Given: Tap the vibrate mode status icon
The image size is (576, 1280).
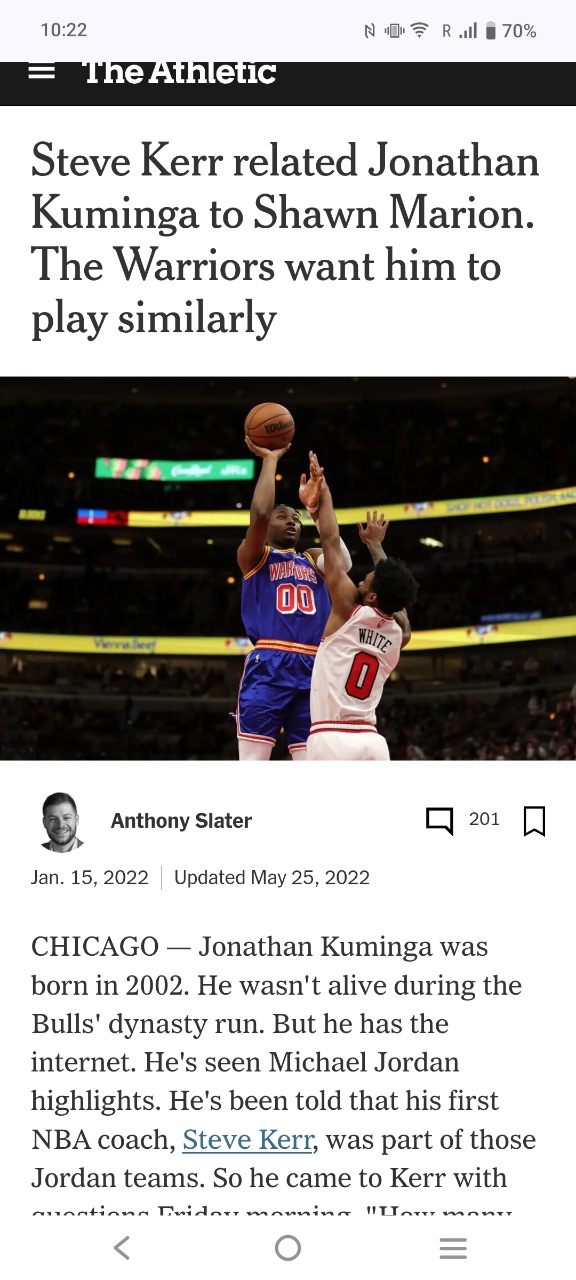Looking at the screenshot, I should pos(393,31).
